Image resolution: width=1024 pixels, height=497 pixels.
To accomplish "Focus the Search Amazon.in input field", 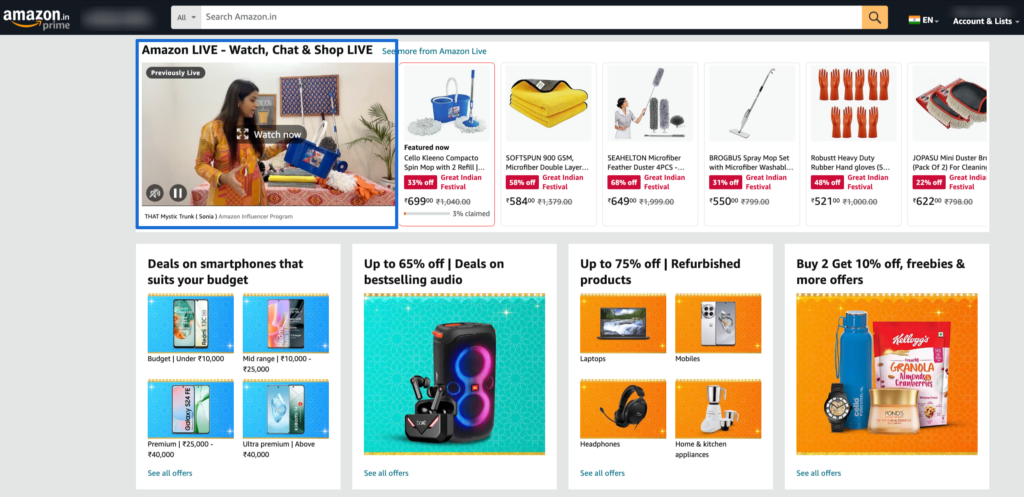I will point(531,17).
